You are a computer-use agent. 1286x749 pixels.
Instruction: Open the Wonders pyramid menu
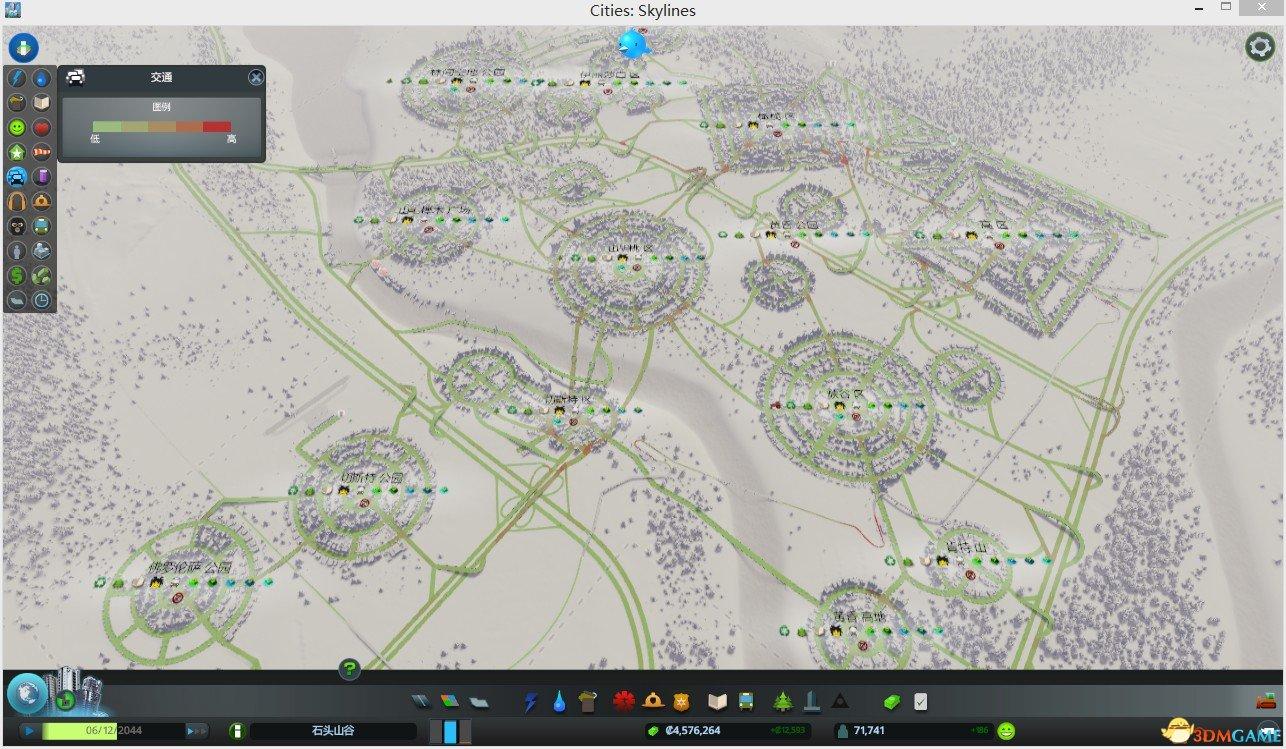[x=840, y=702]
